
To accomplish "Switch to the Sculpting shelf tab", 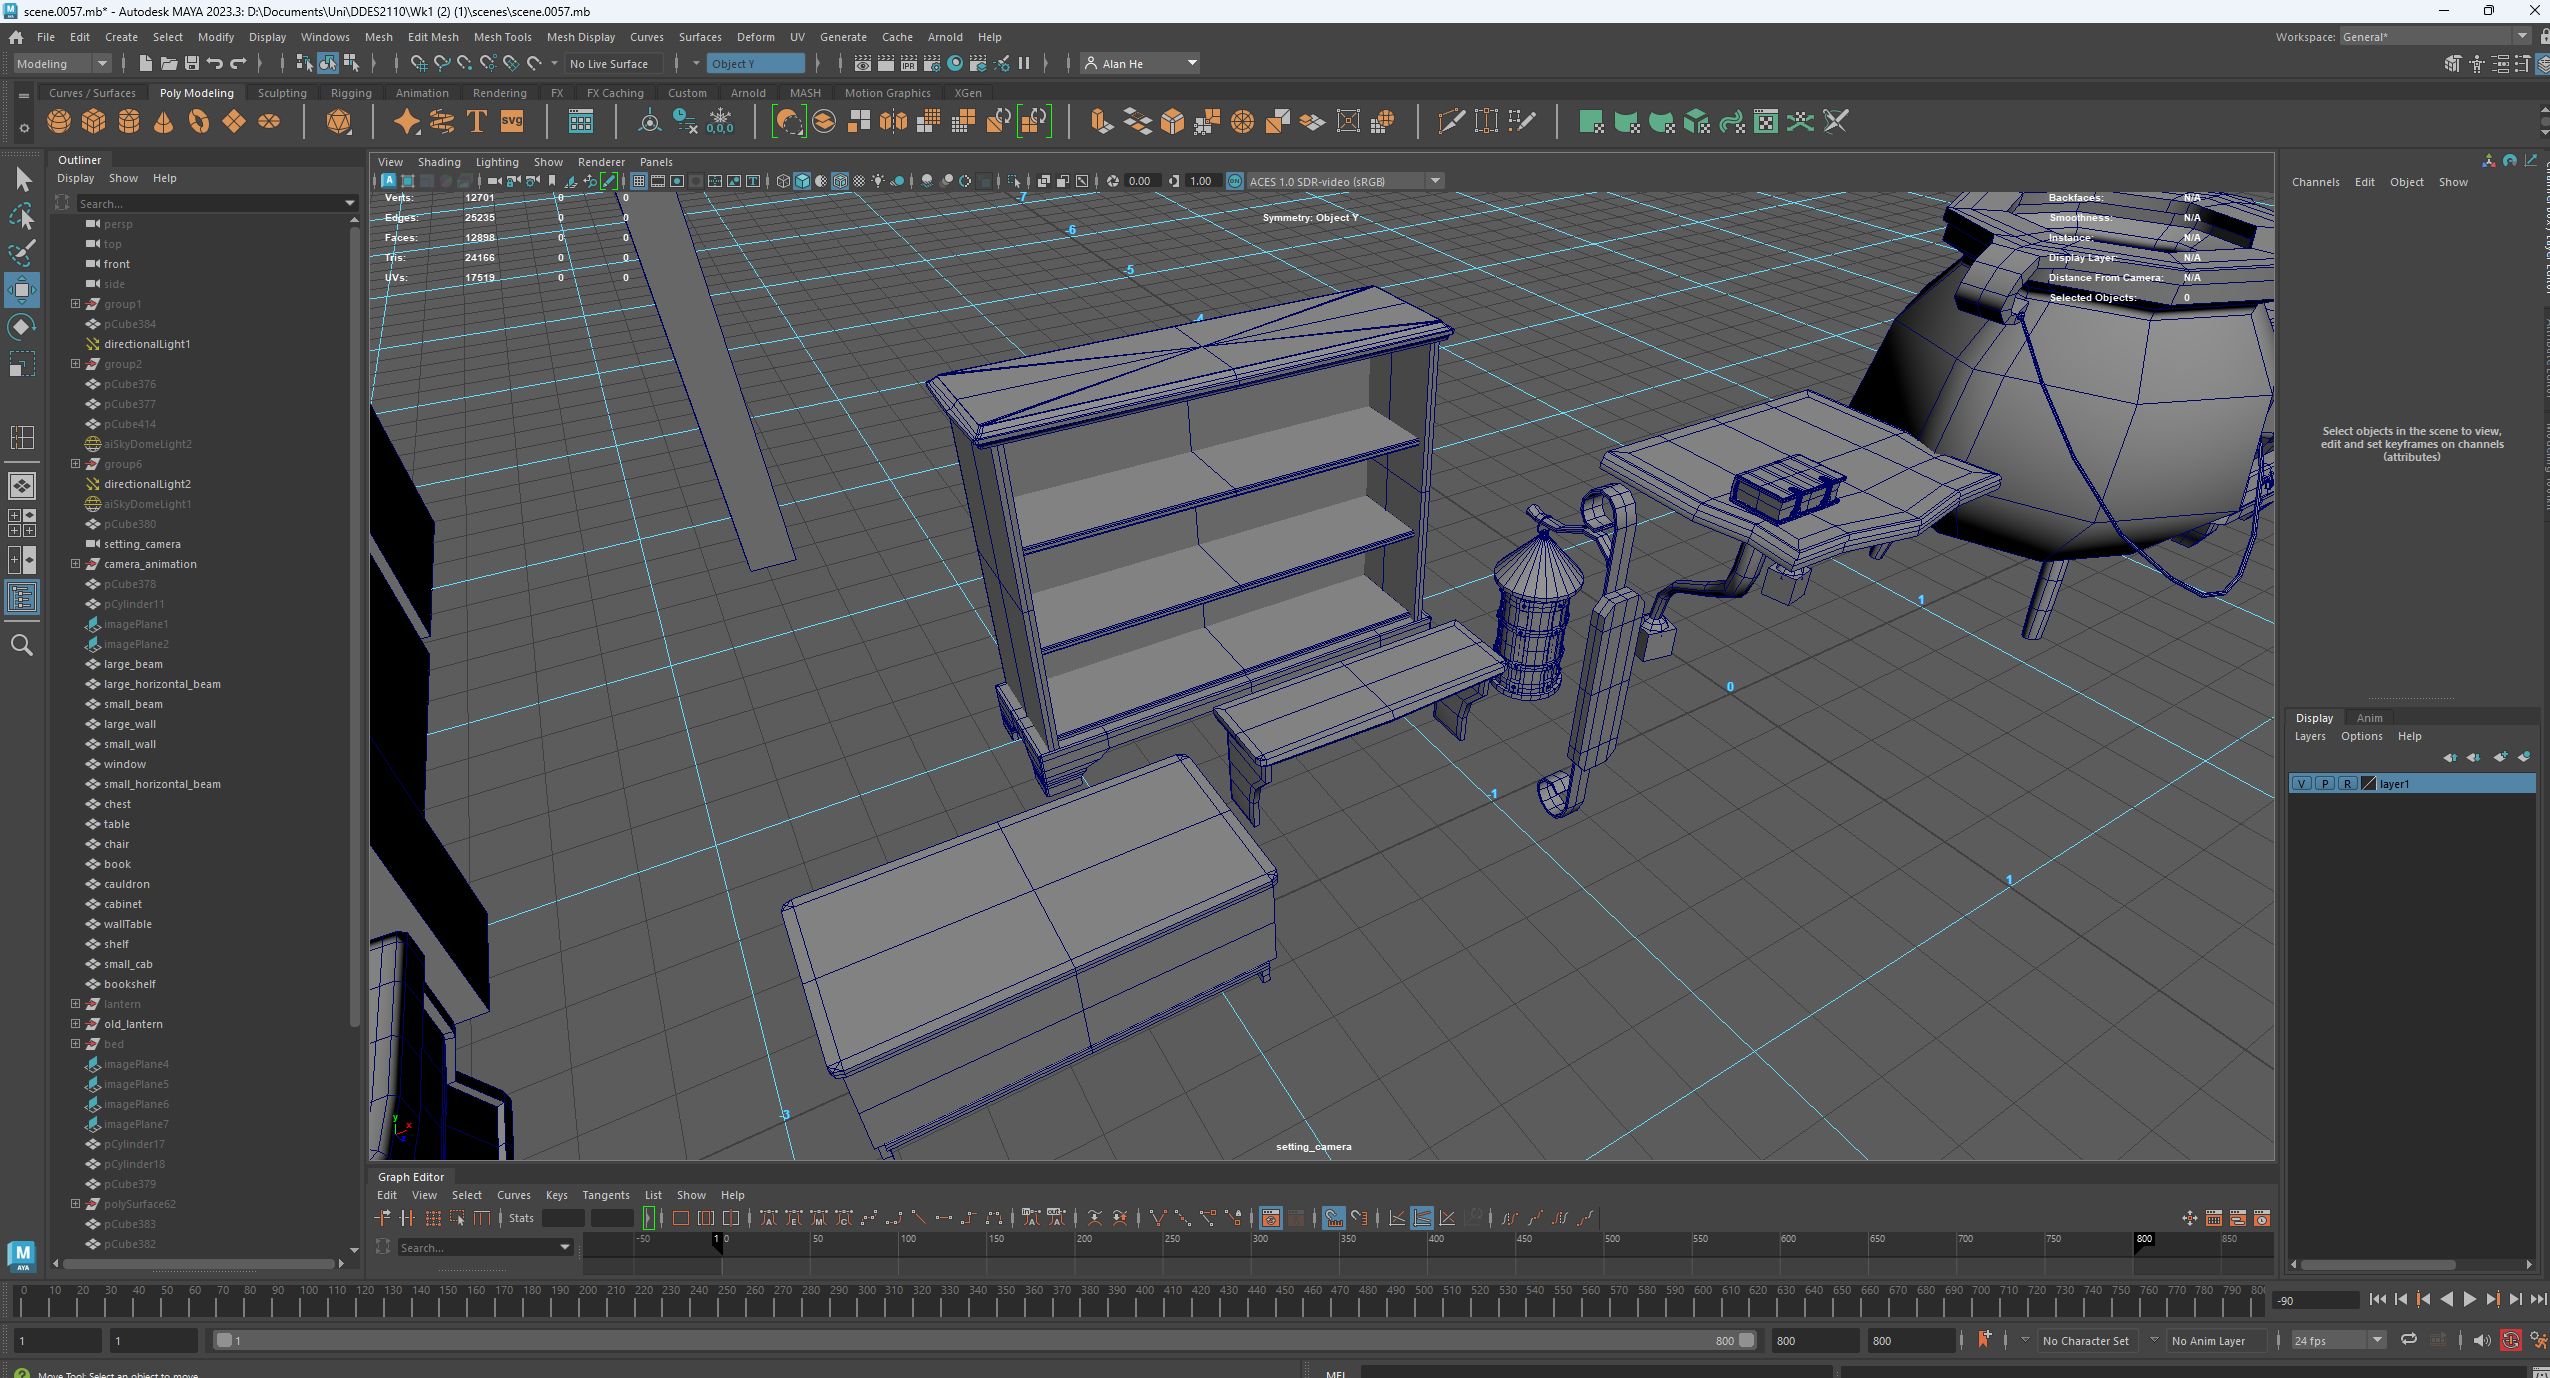I will coord(282,93).
